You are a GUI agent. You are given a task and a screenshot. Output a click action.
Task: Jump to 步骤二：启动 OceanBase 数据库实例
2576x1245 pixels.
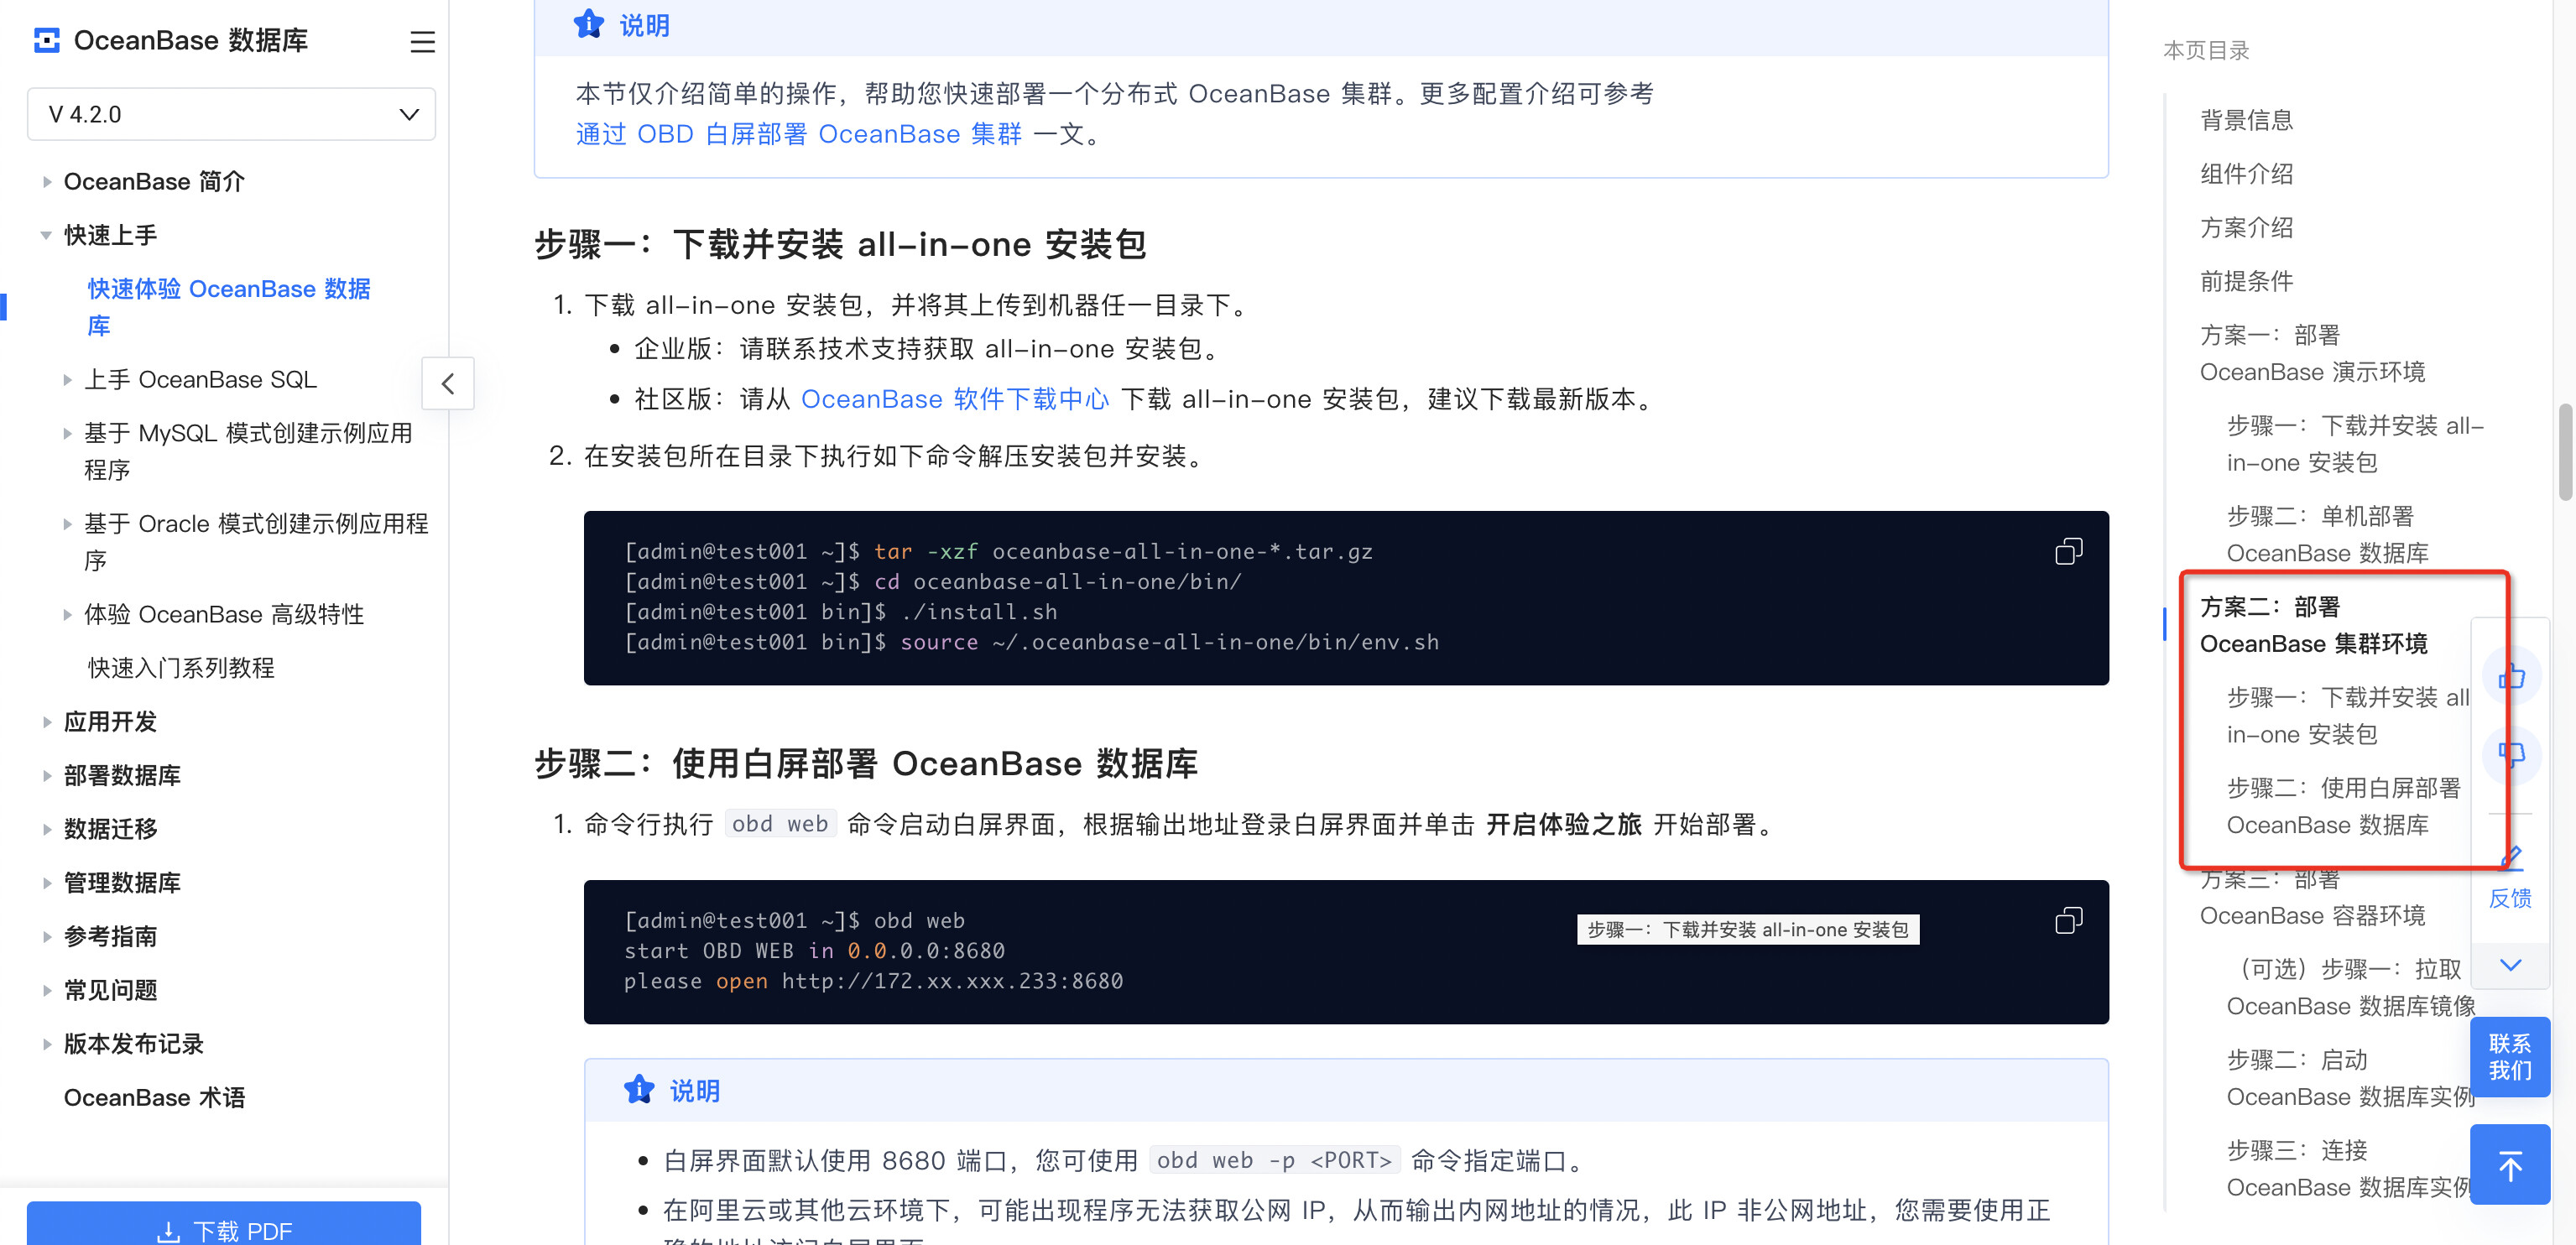pyautogui.click(x=2350, y=1078)
